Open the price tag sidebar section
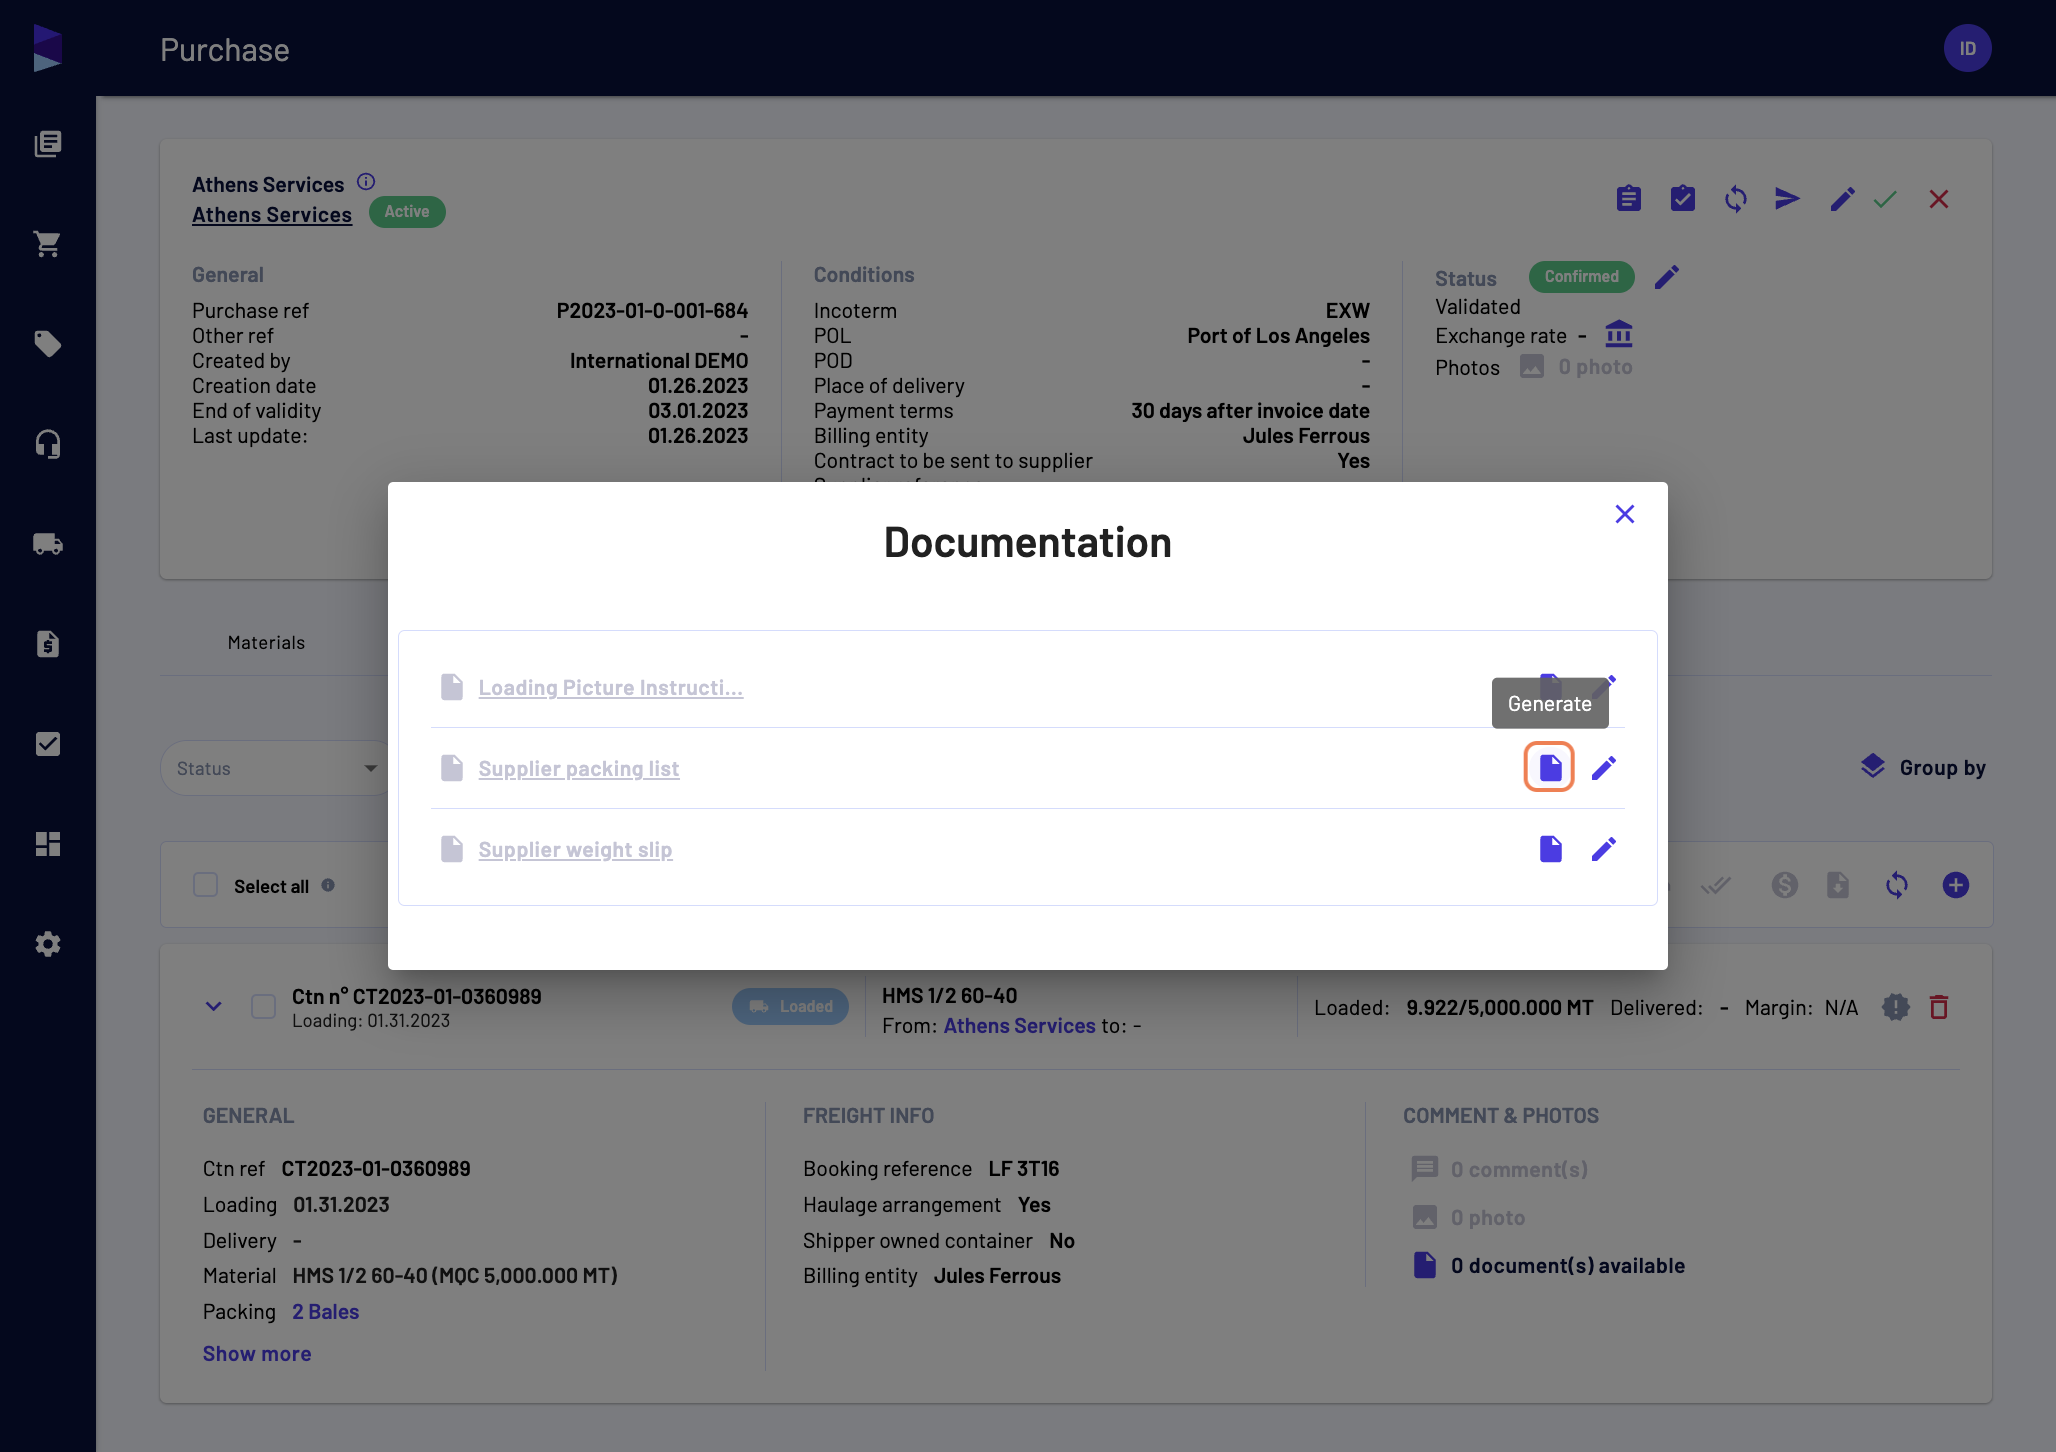 coord(47,343)
